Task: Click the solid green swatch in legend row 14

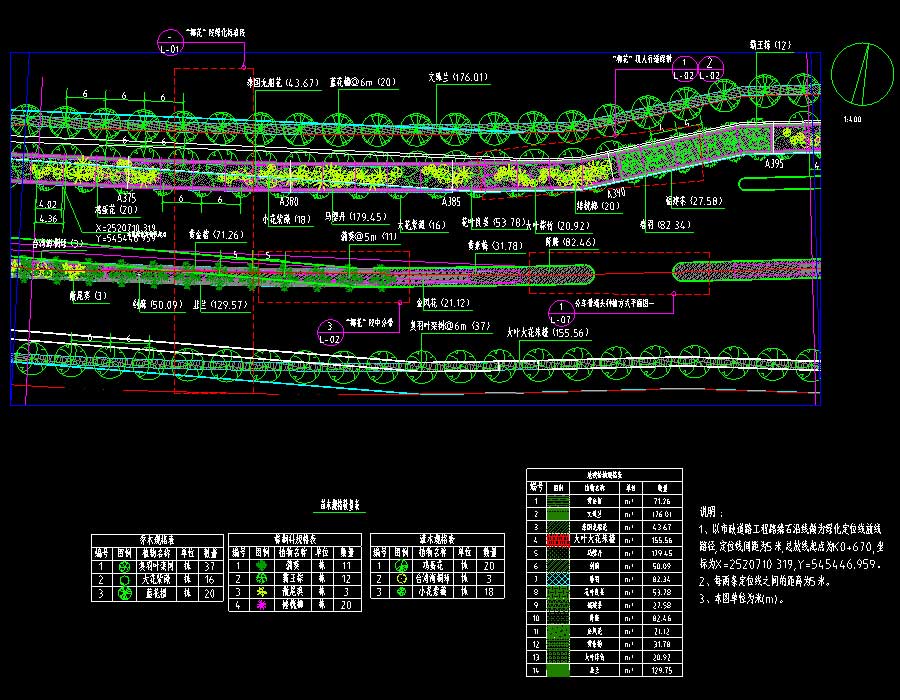Action: coord(557,670)
